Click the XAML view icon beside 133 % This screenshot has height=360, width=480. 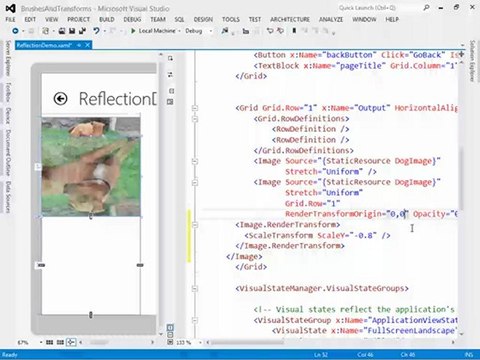coord(170,342)
